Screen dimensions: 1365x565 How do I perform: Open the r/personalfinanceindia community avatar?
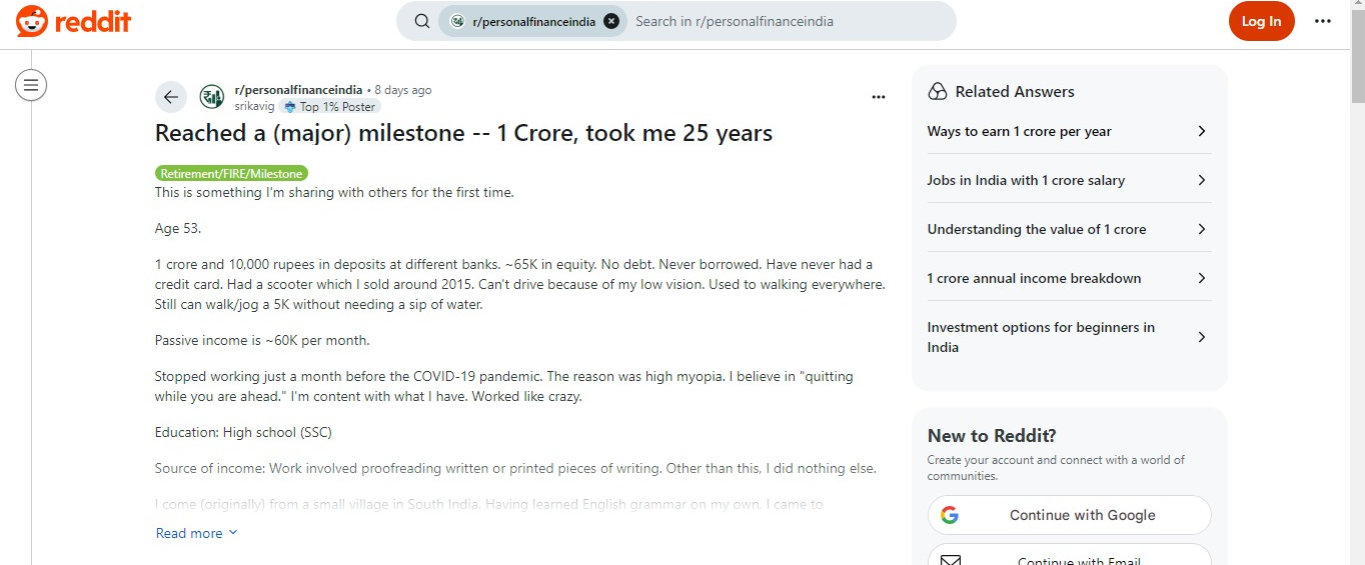pos(212,97)
